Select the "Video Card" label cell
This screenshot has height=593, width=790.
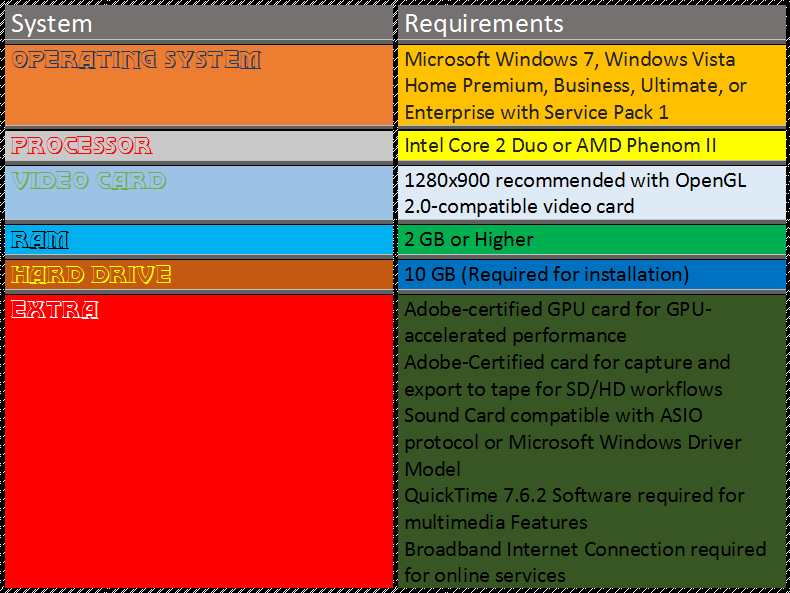tap(199, 193)
